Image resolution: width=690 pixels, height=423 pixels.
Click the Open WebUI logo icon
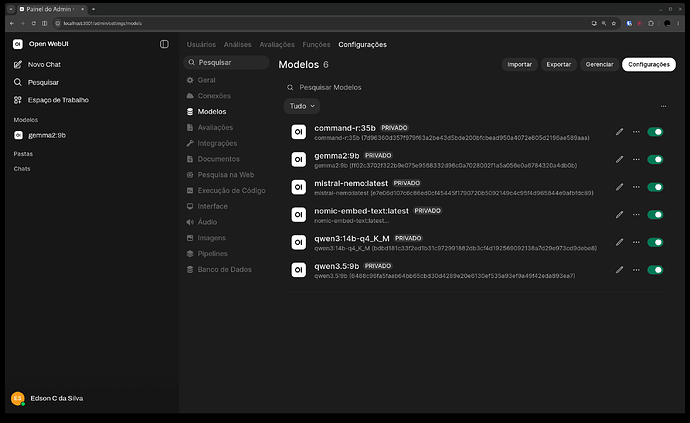click(18, 44)
